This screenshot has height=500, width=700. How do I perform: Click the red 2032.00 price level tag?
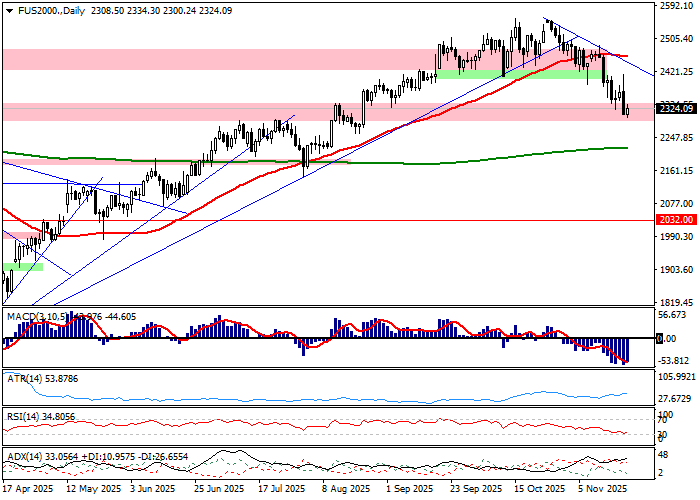click(x=677, y=219)
